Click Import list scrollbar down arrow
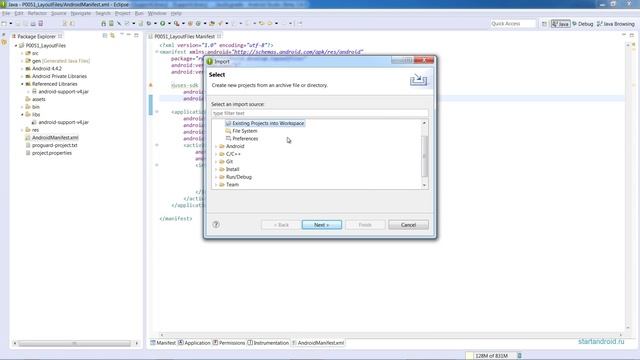 point(424,185)
